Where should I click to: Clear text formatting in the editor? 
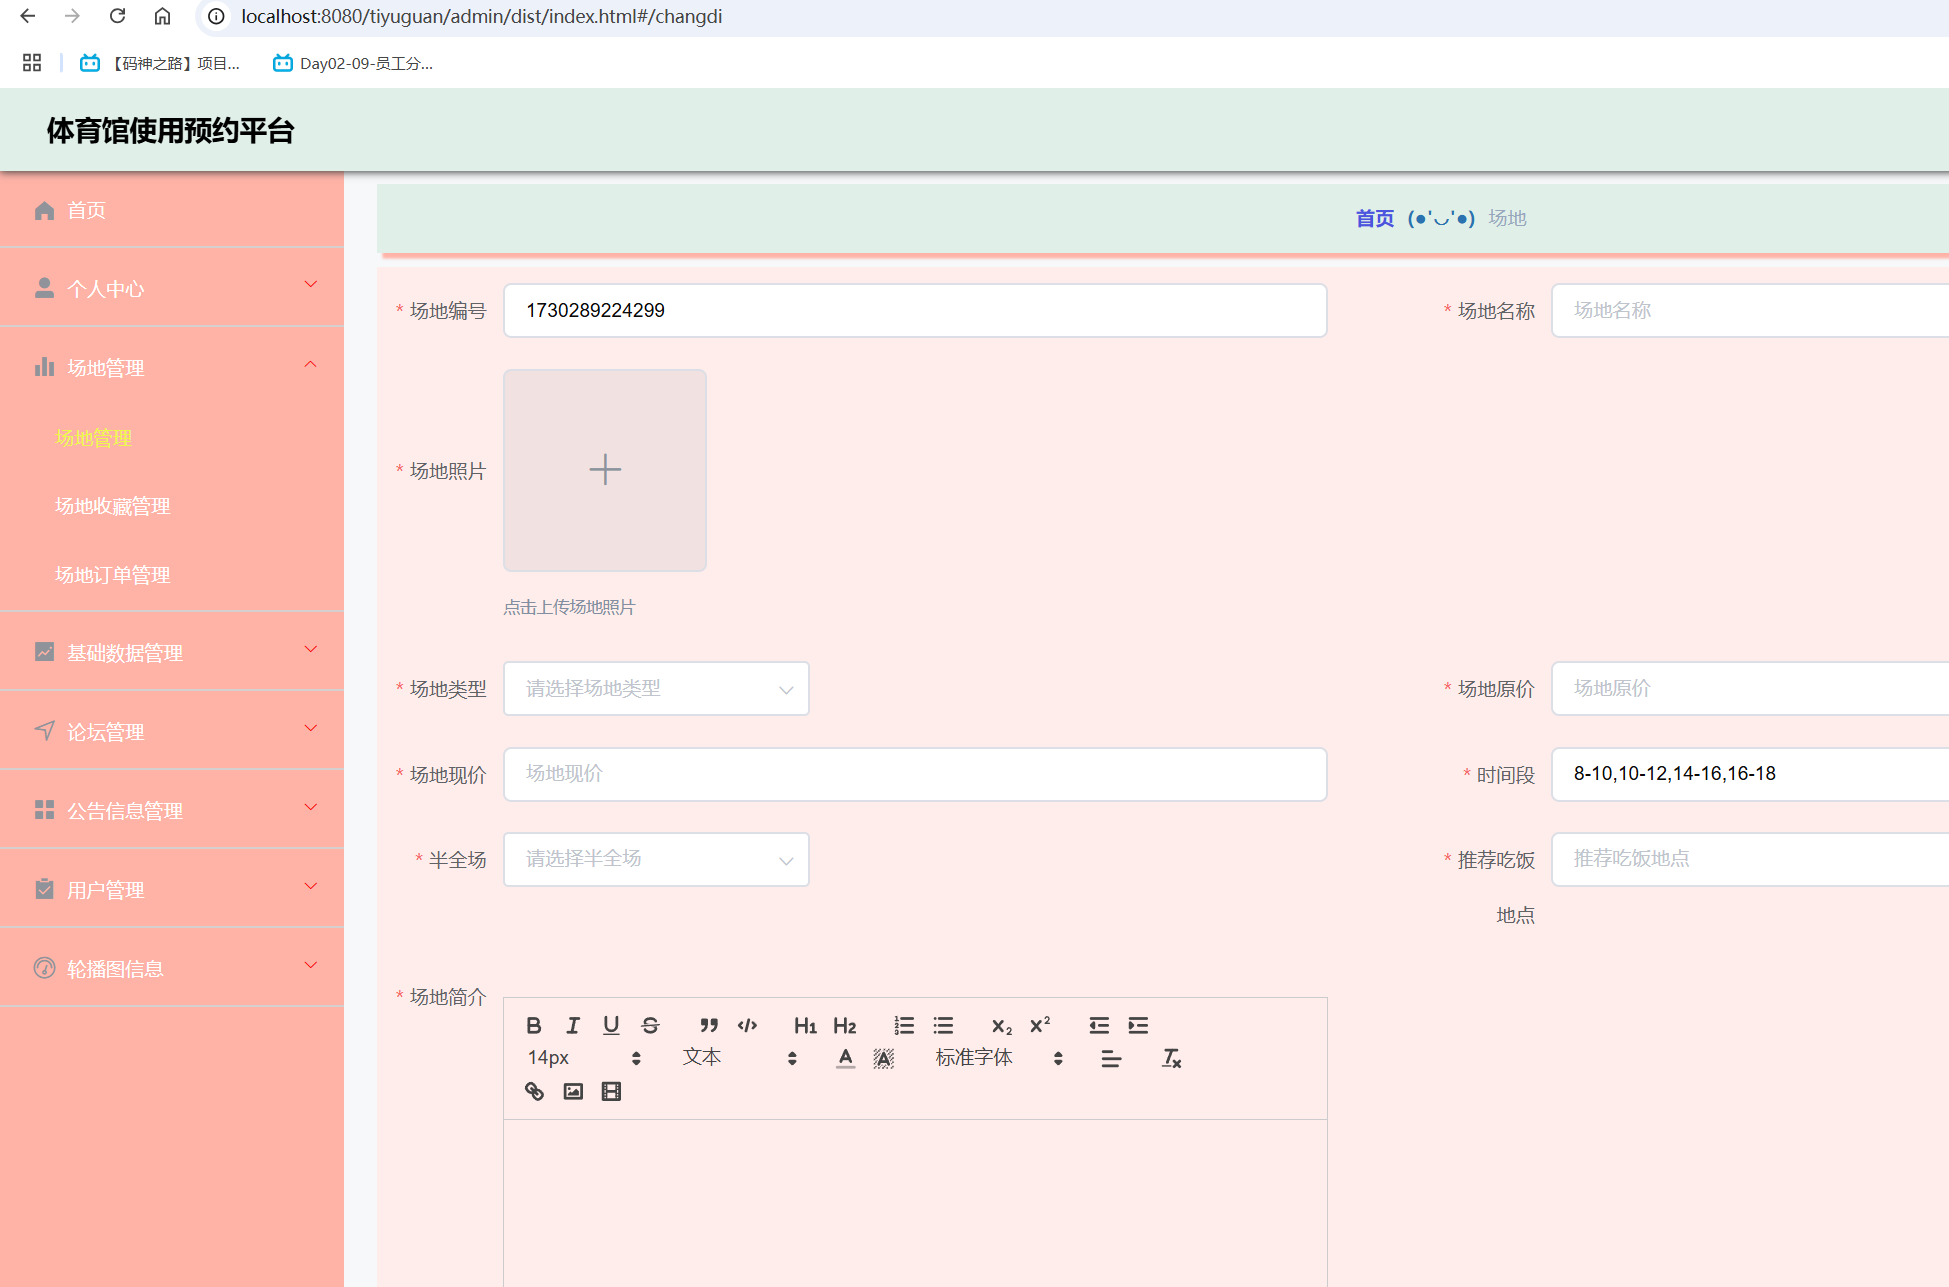coord(1171,1058)
